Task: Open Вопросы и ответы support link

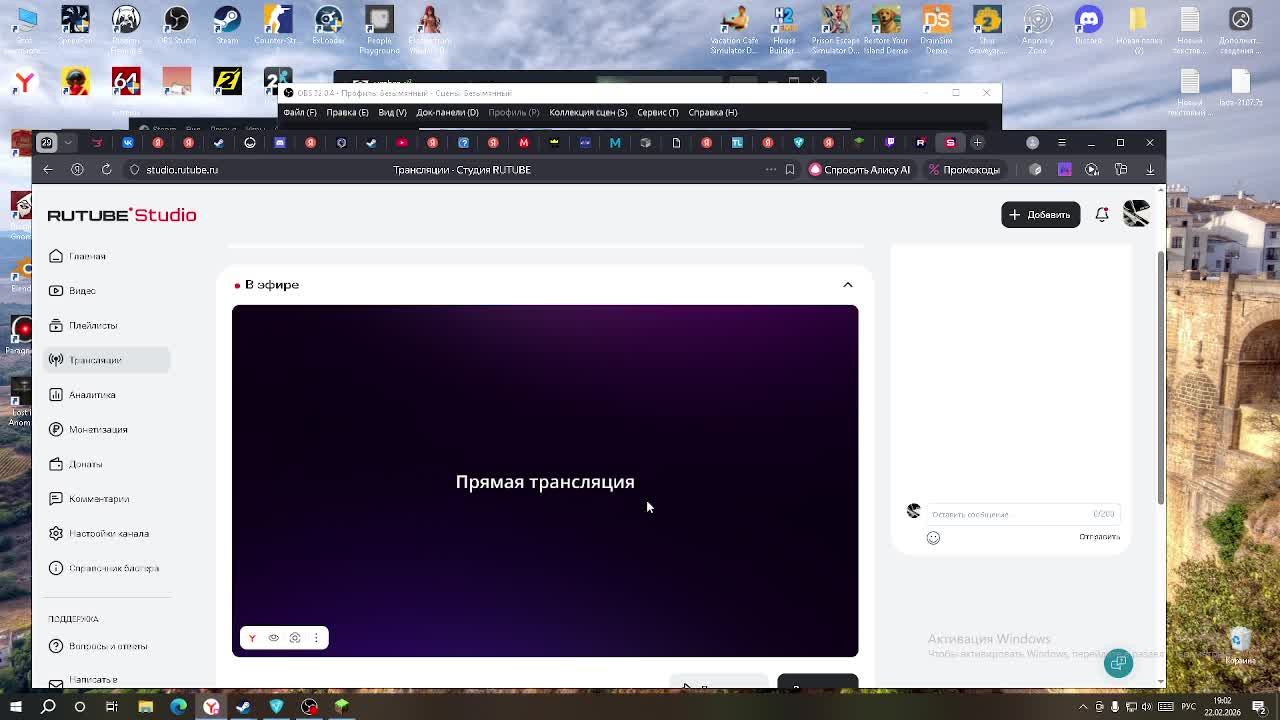Action: click(107, 646)
